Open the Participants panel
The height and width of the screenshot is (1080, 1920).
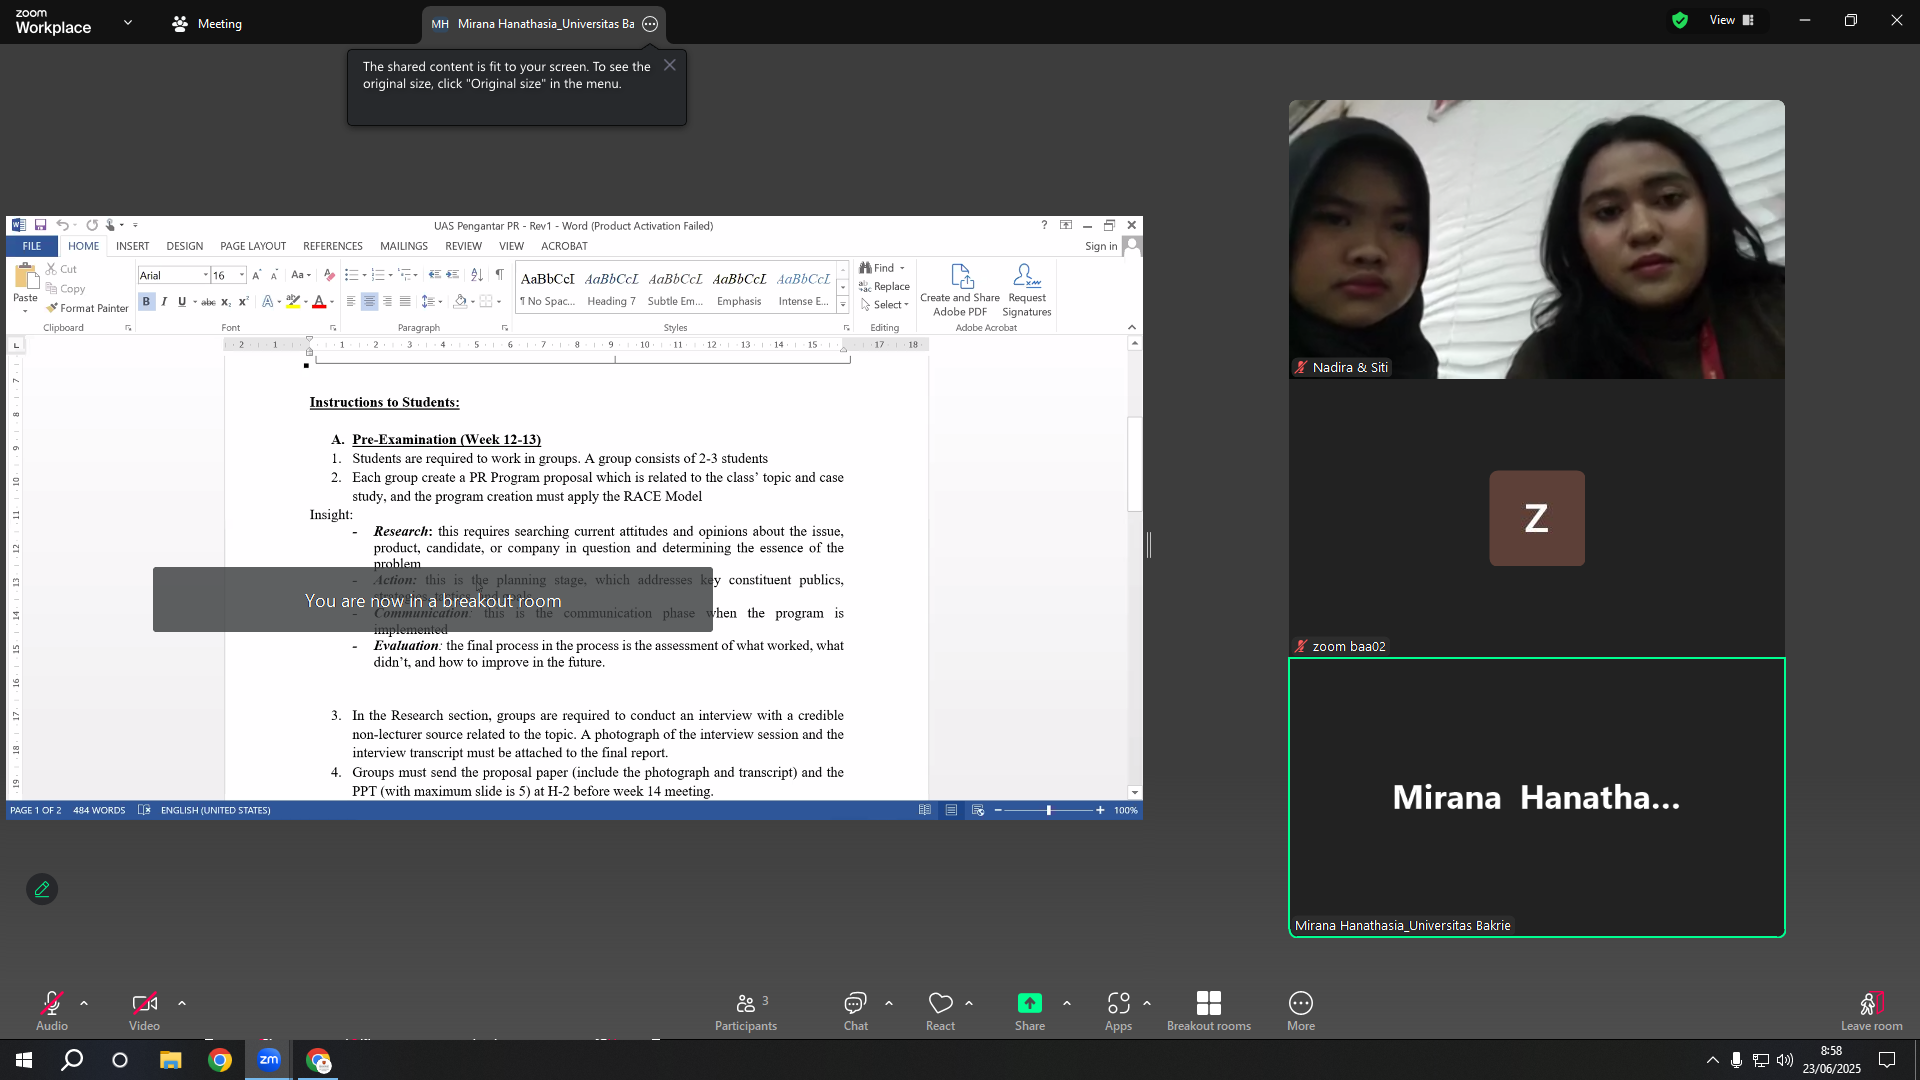click(x=746, y=1010)
